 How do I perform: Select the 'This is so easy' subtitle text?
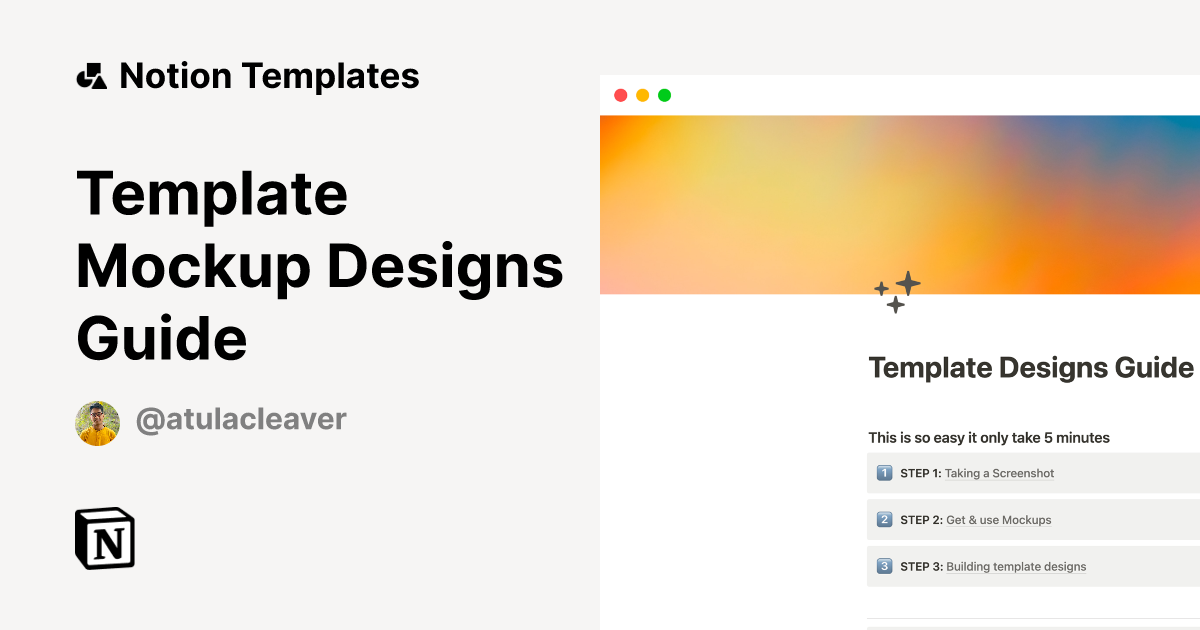click(x=988, y=437)
